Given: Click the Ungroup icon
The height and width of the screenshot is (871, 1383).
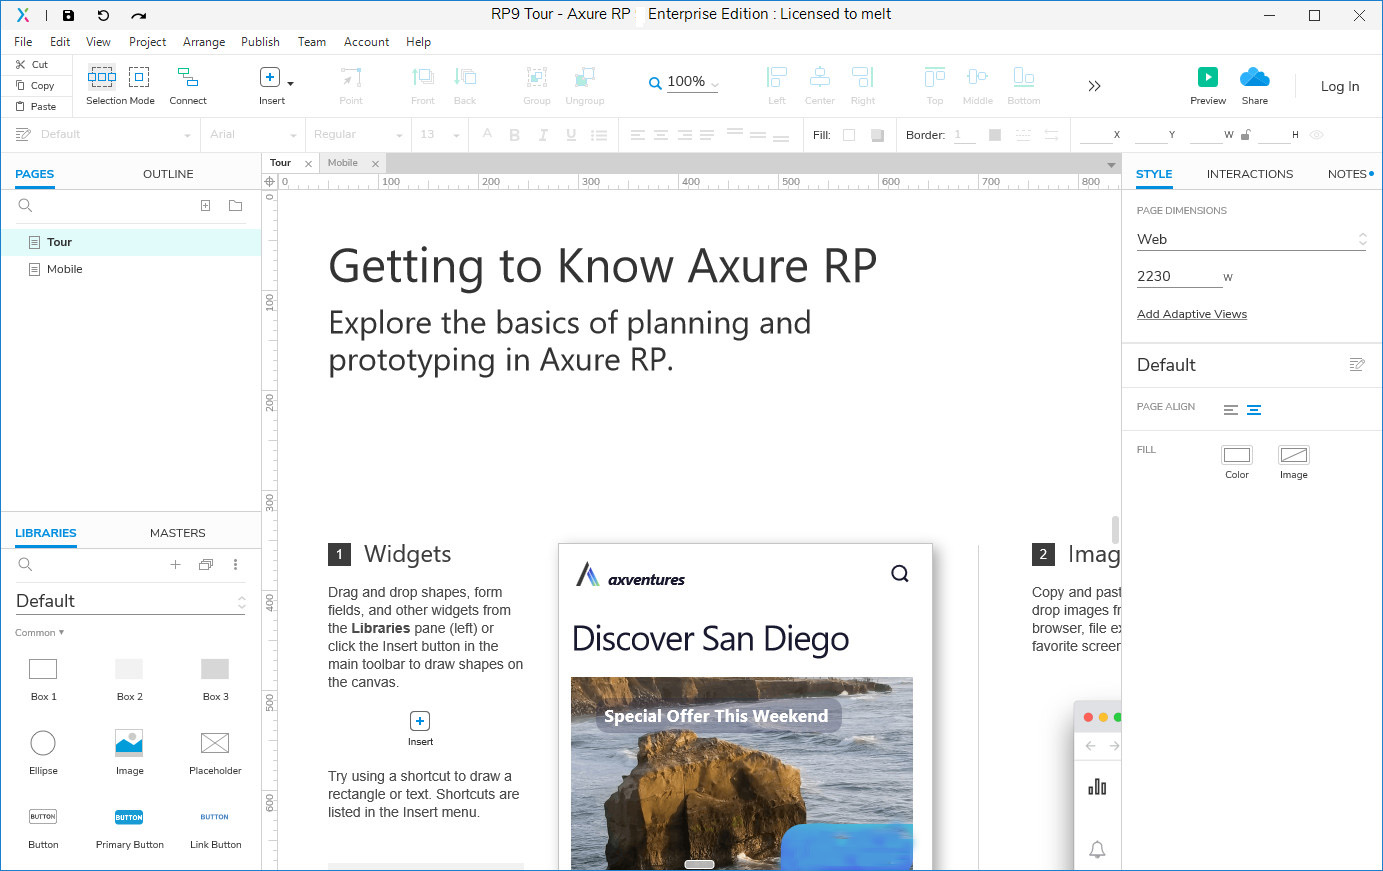Looking at the screenshot, I should 584,77.
